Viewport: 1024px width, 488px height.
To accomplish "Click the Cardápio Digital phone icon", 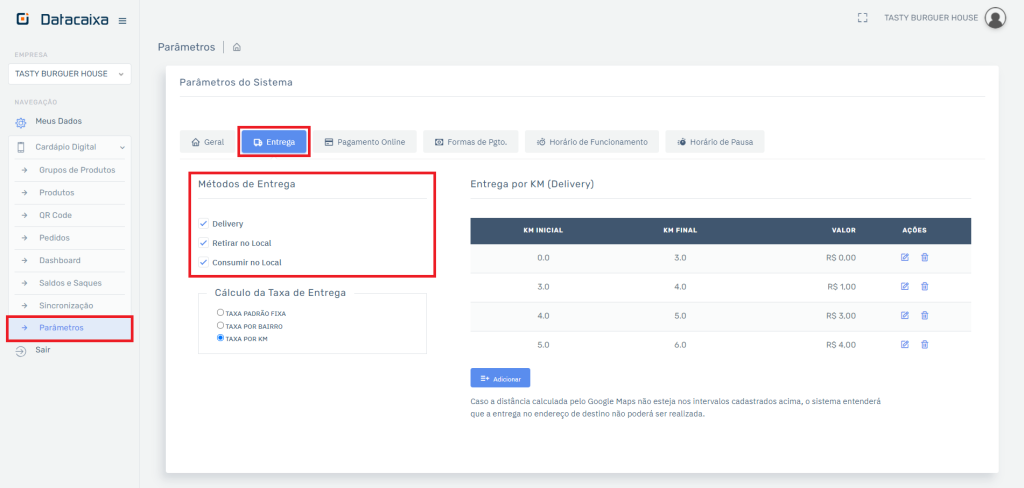I will tap(21, 147).
